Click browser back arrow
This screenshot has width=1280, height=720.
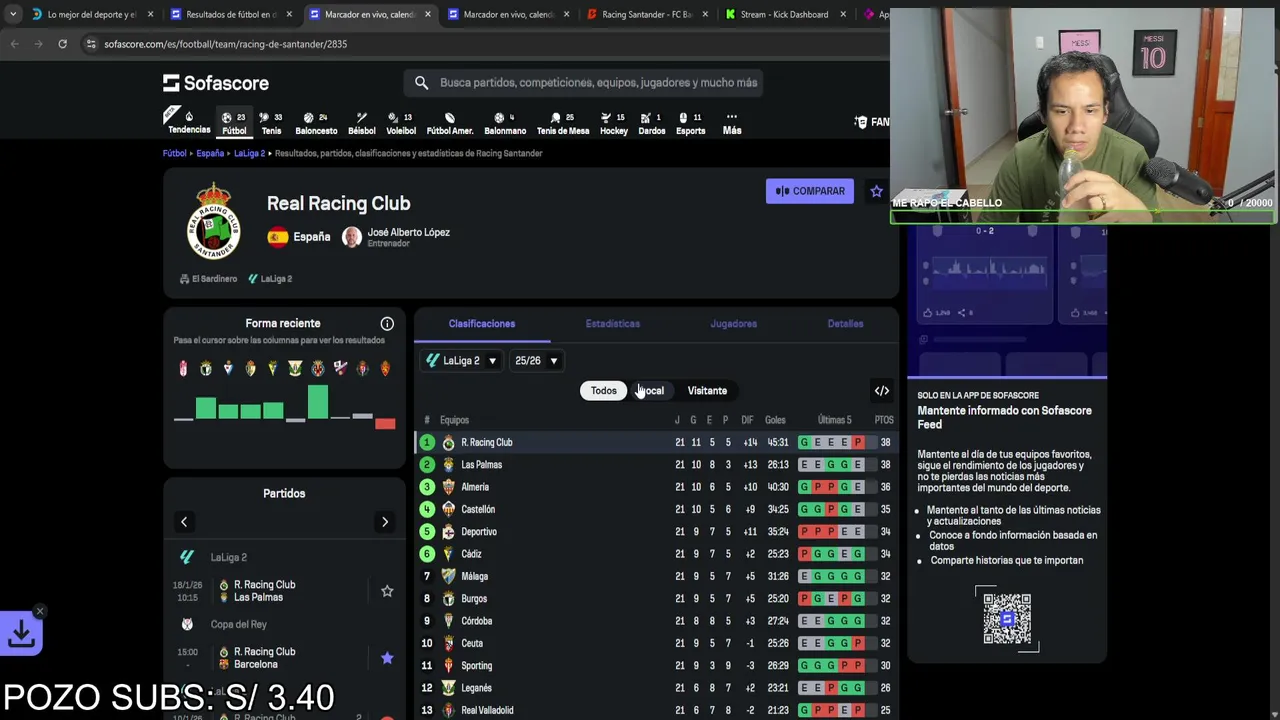[14, 44]
